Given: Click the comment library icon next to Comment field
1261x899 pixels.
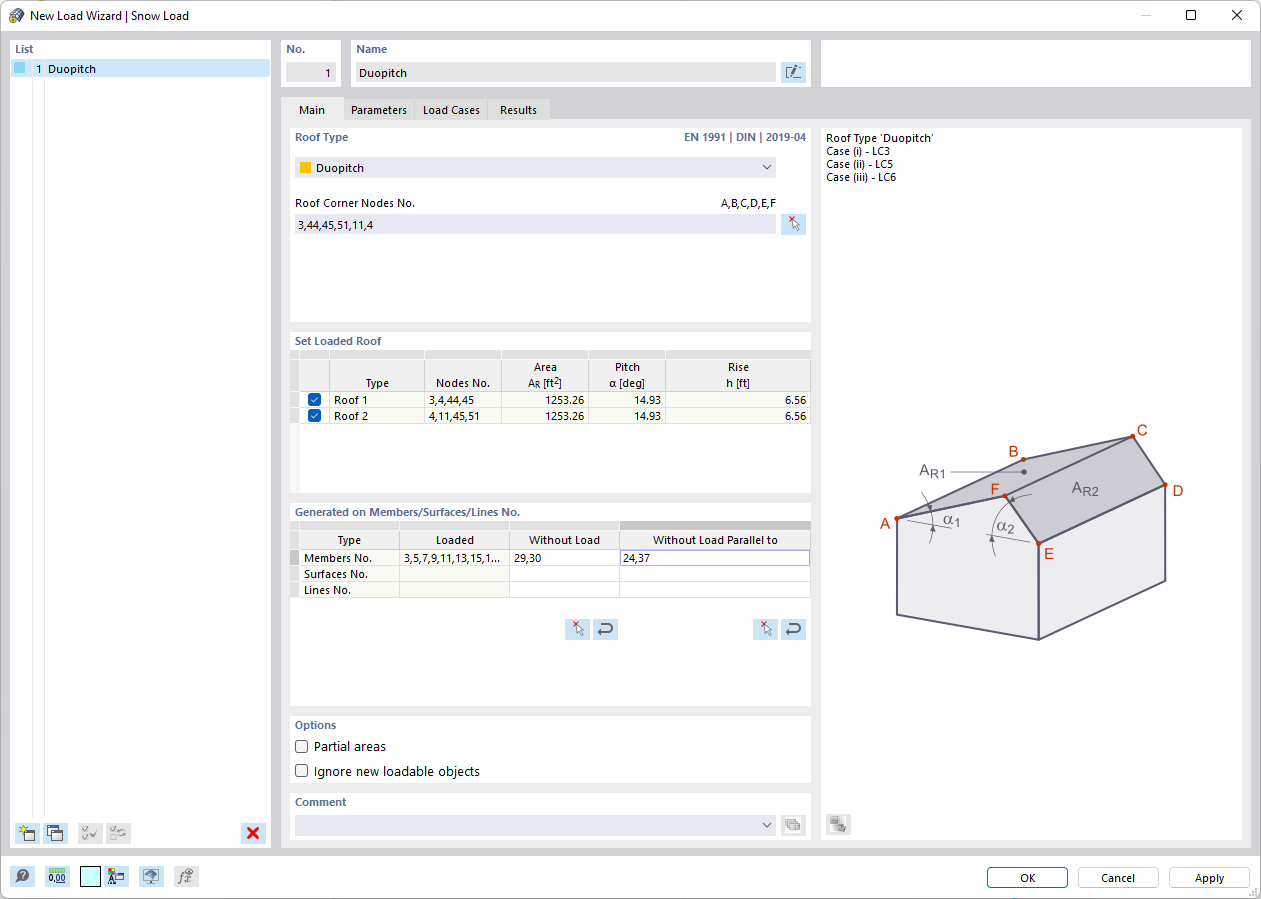Looking at the screenshot, I should point(793,825).
